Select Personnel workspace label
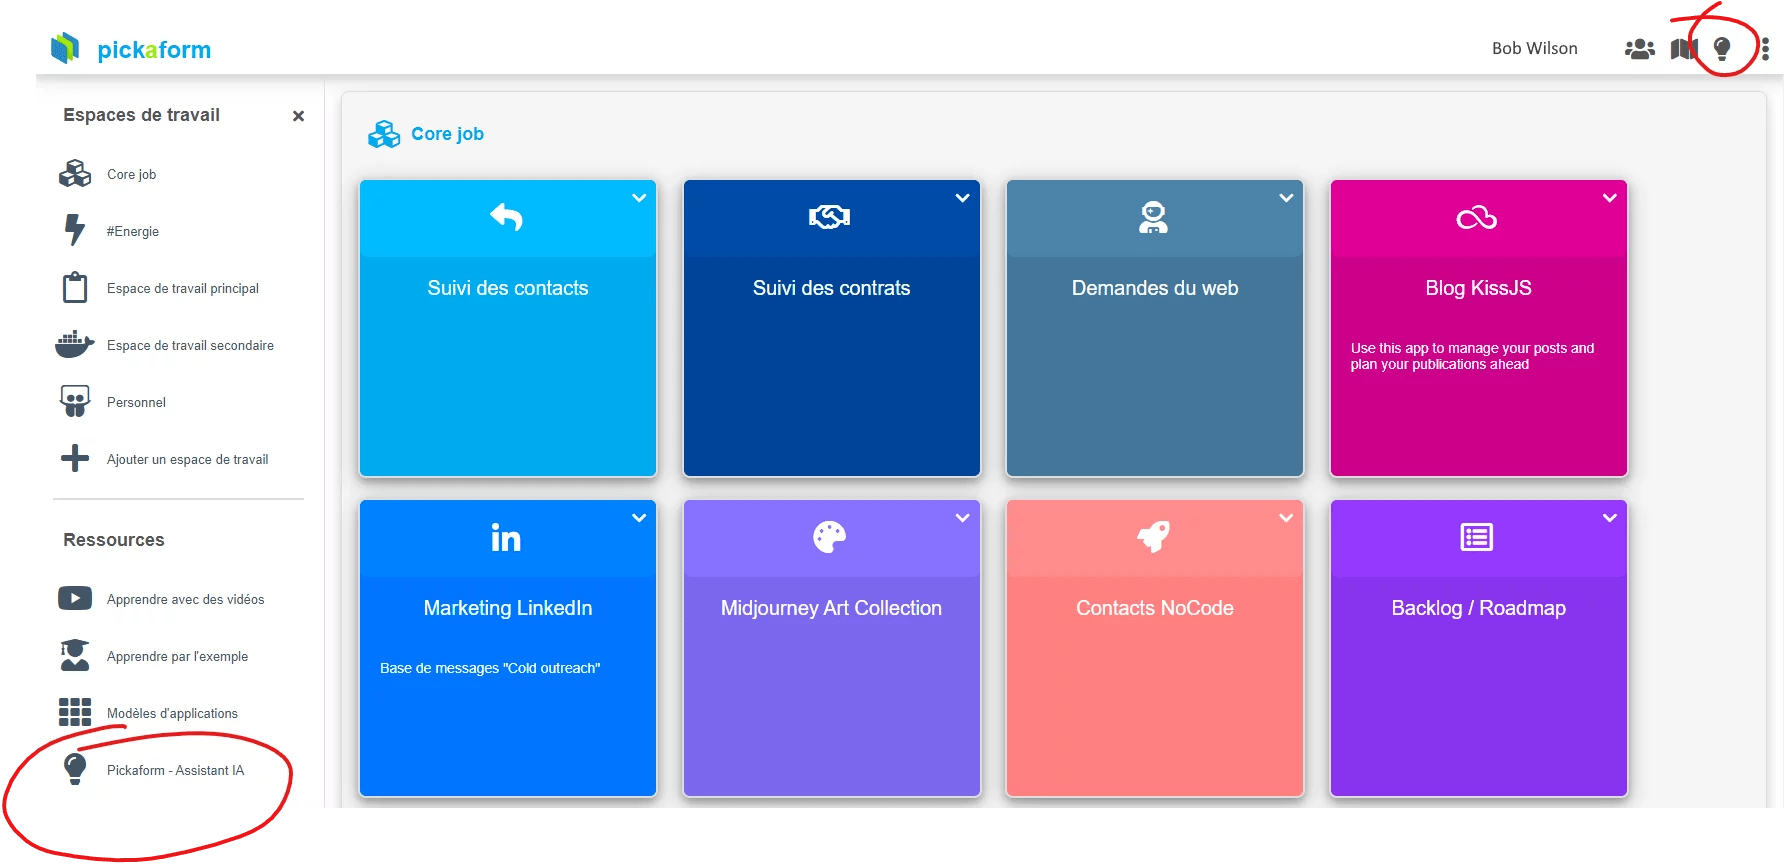 [136, 402]
